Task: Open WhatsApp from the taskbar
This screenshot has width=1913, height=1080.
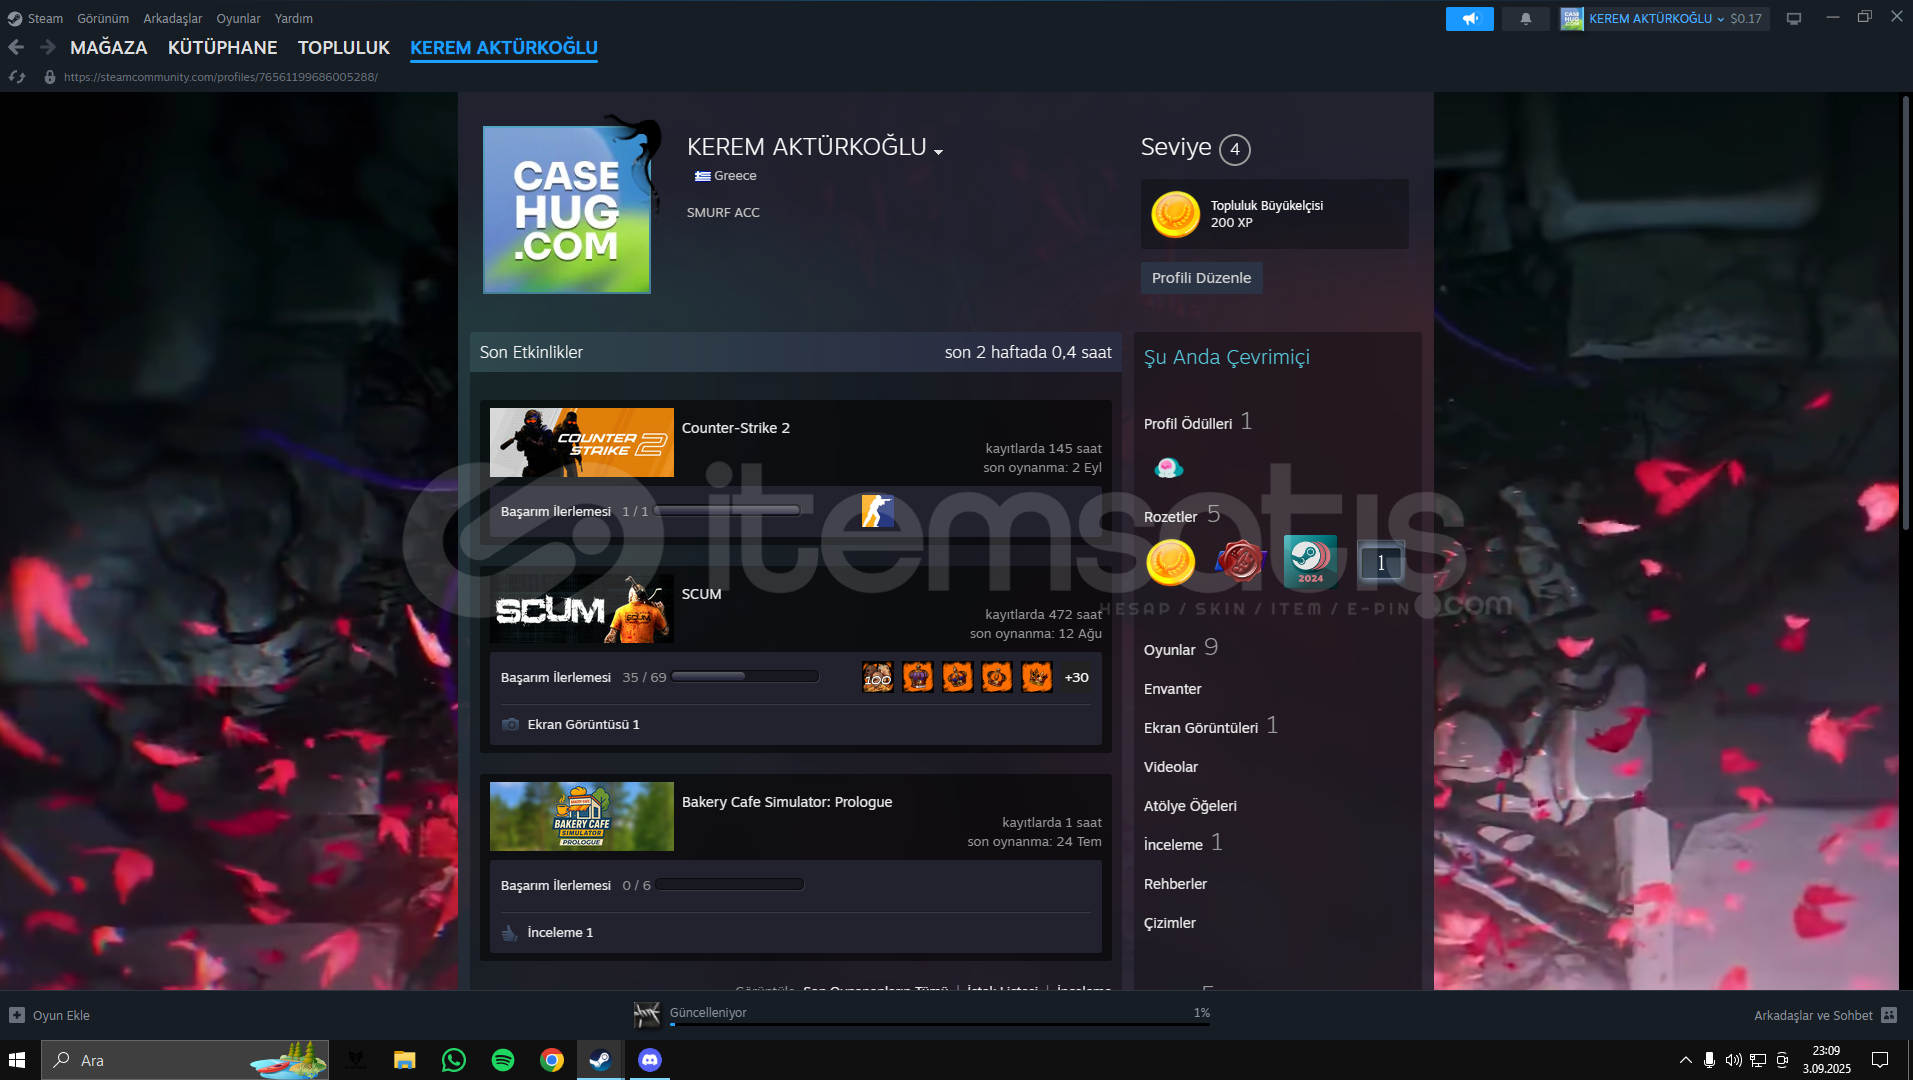Action: [x=454, y=1060]
